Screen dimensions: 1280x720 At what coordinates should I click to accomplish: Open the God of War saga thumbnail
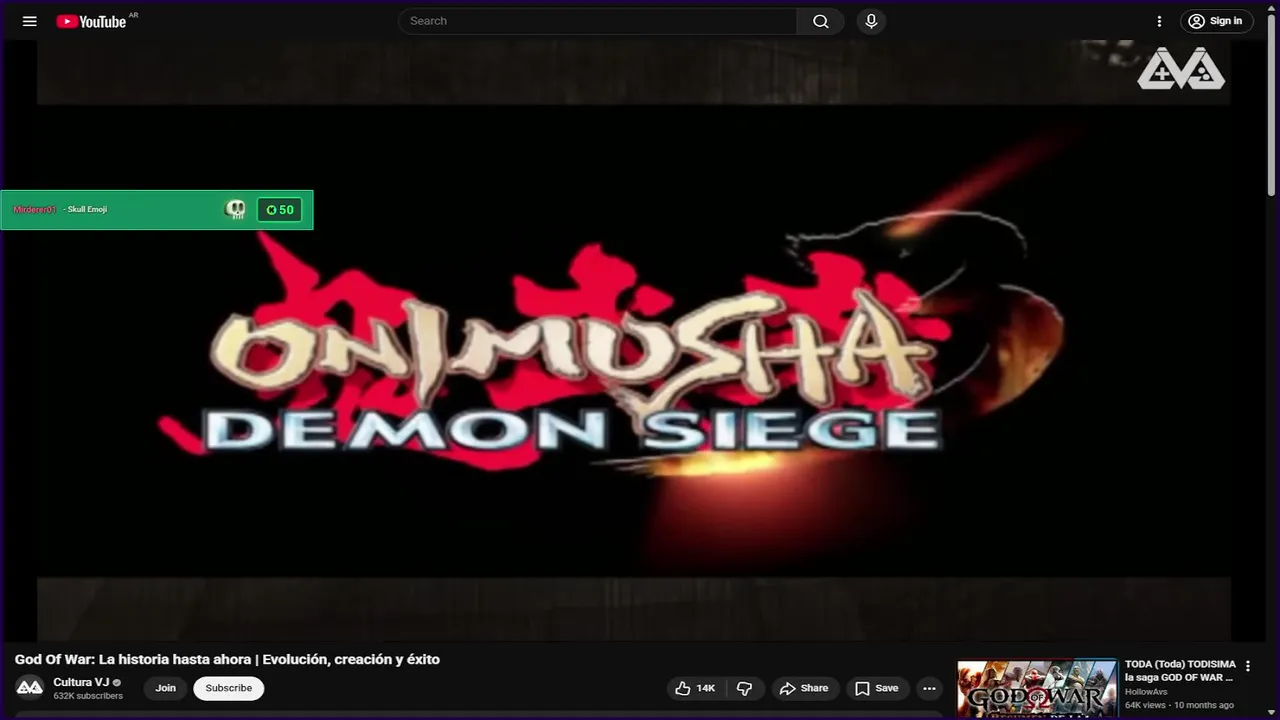click(1037, 689)
